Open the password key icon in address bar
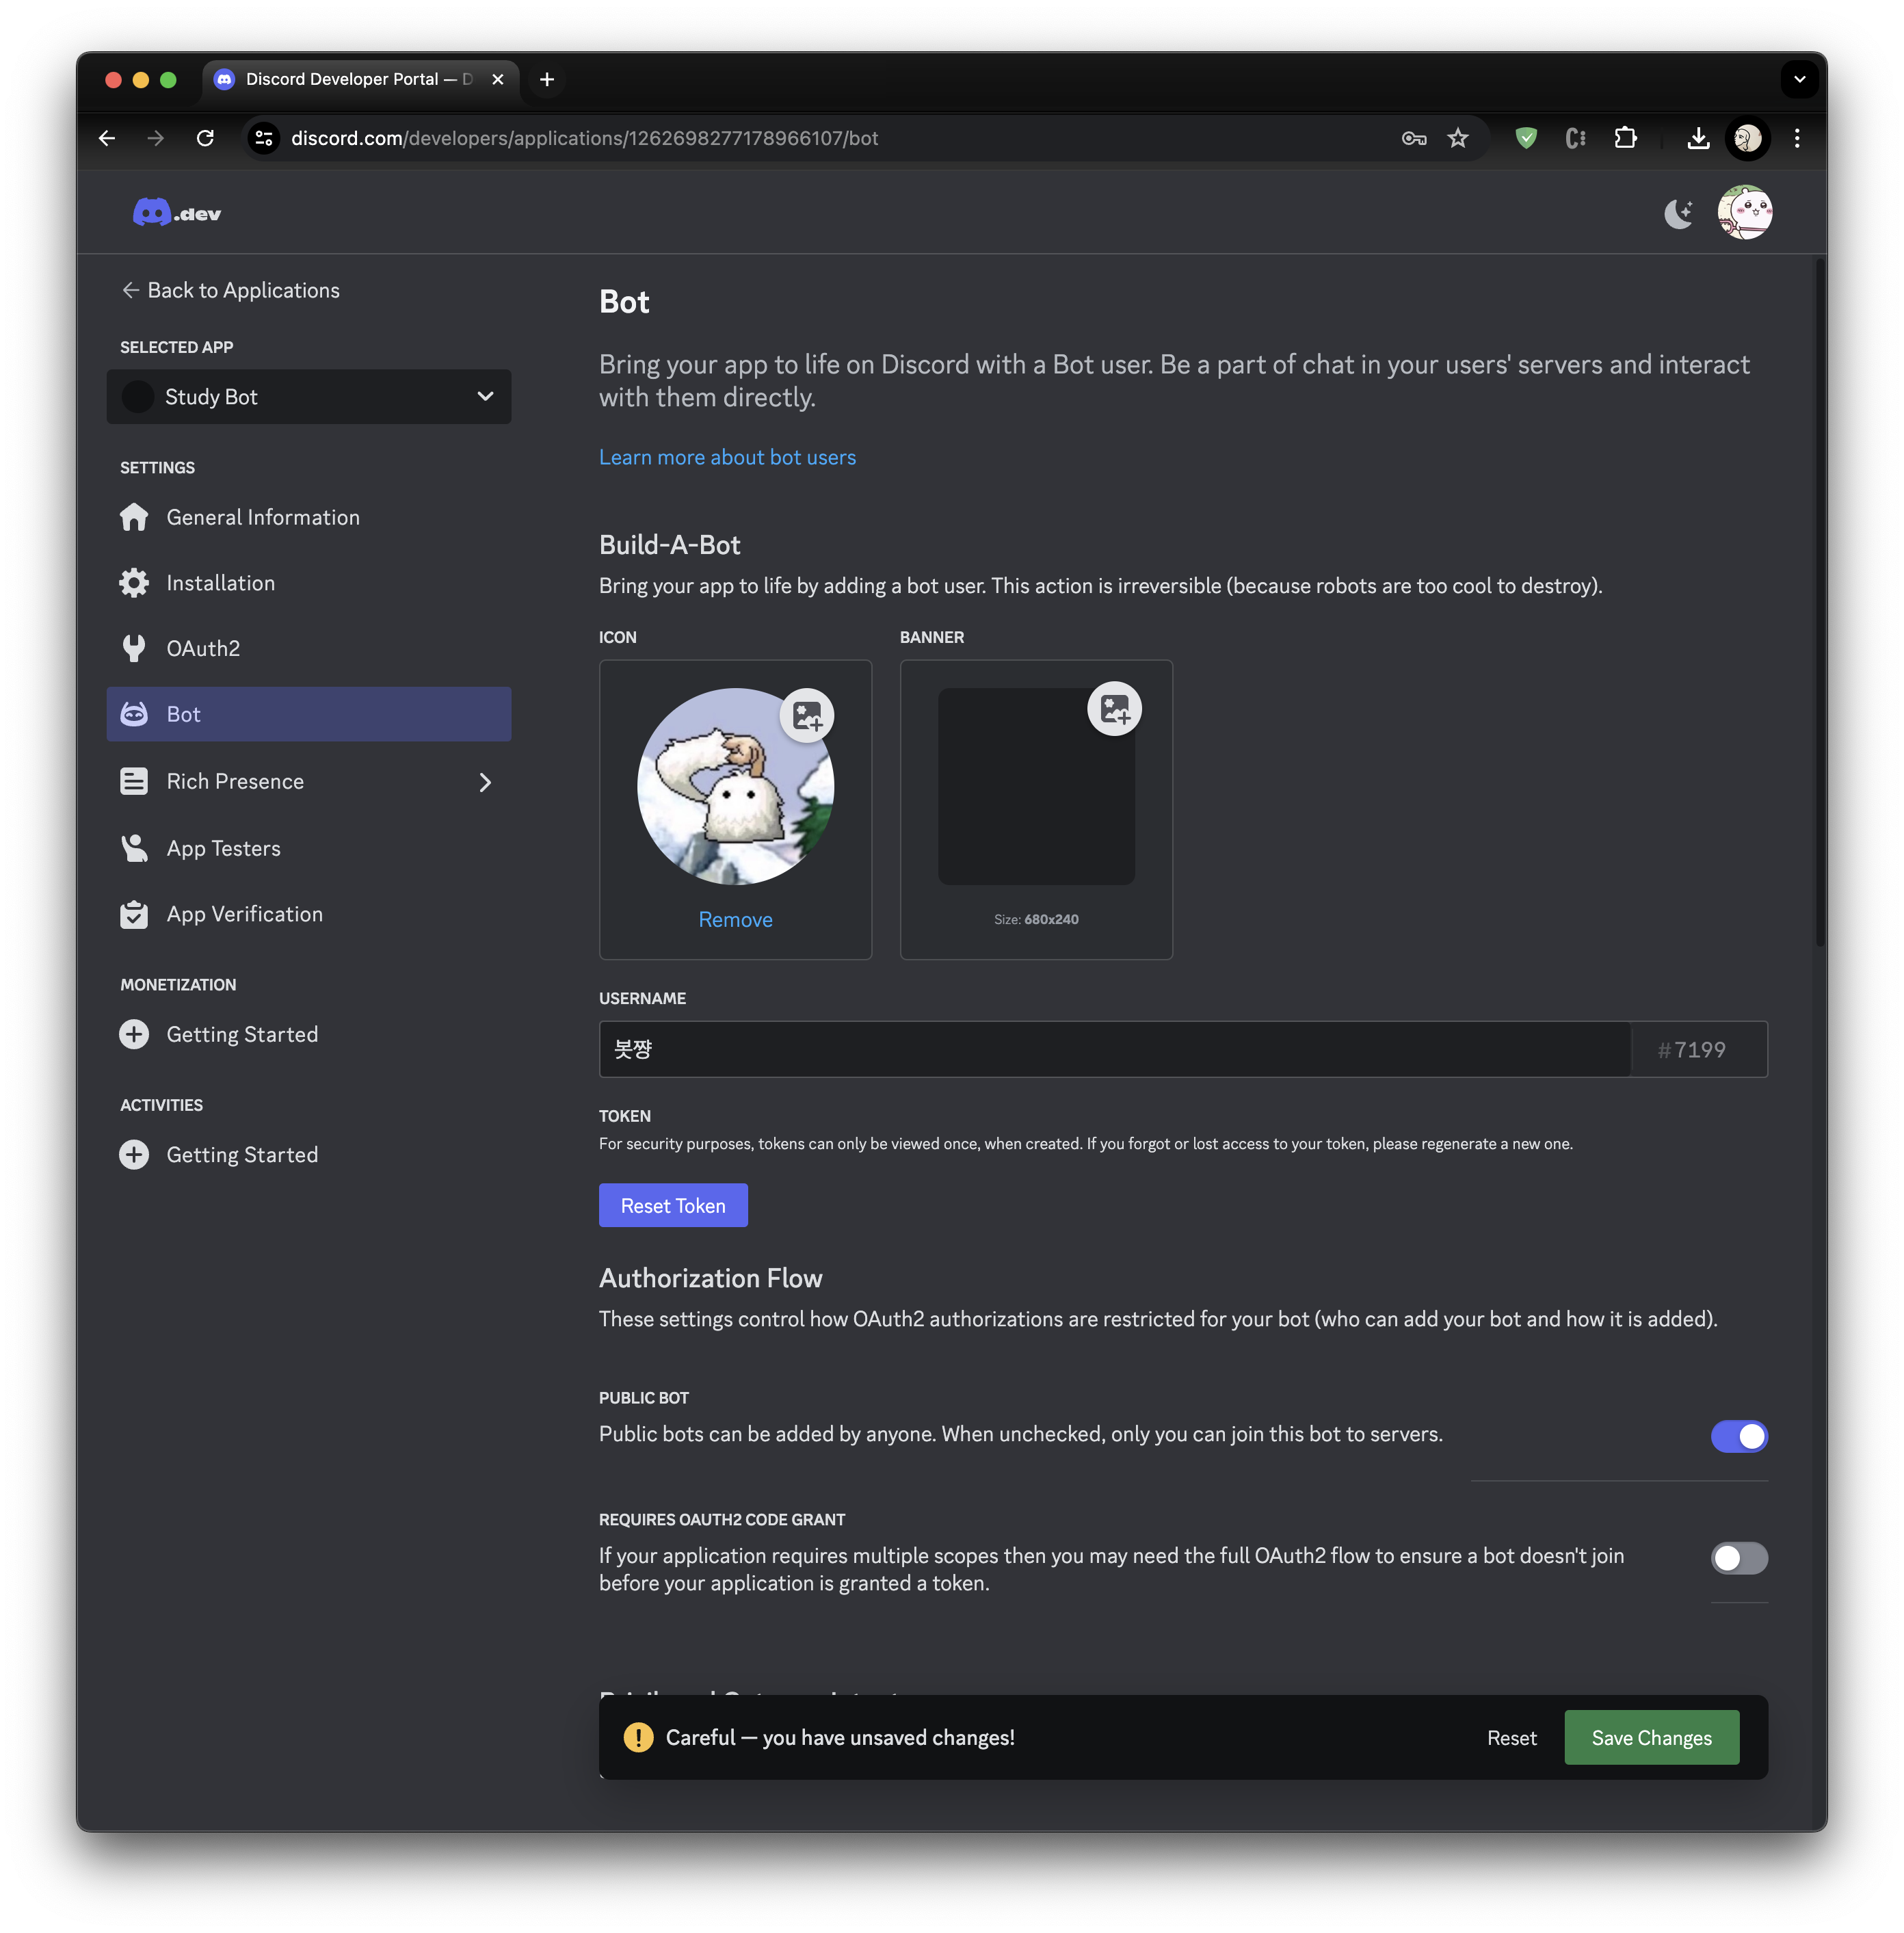This screenshot has width=1904, height=1933. [1414, 138]
